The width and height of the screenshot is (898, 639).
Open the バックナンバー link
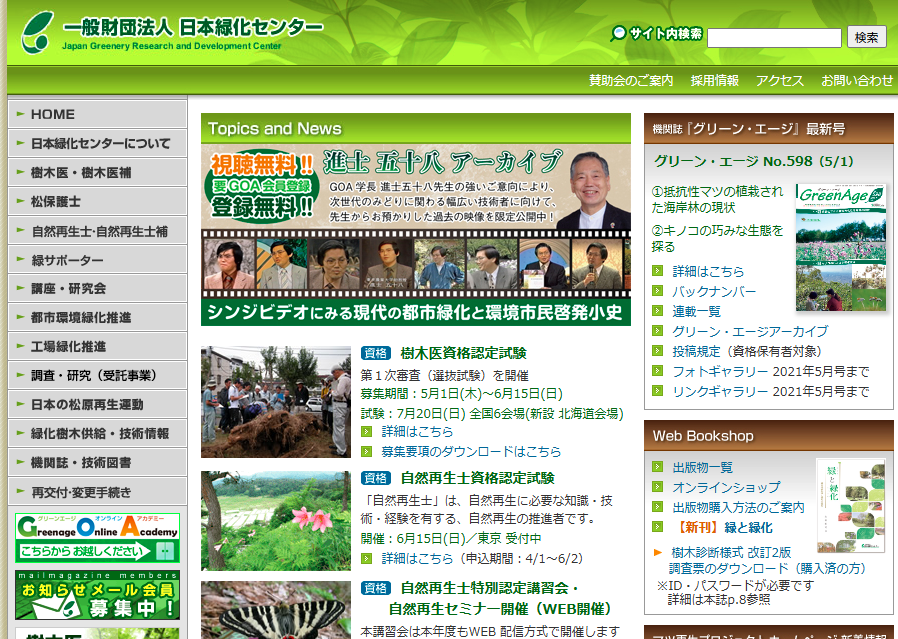tap(714, 291)
